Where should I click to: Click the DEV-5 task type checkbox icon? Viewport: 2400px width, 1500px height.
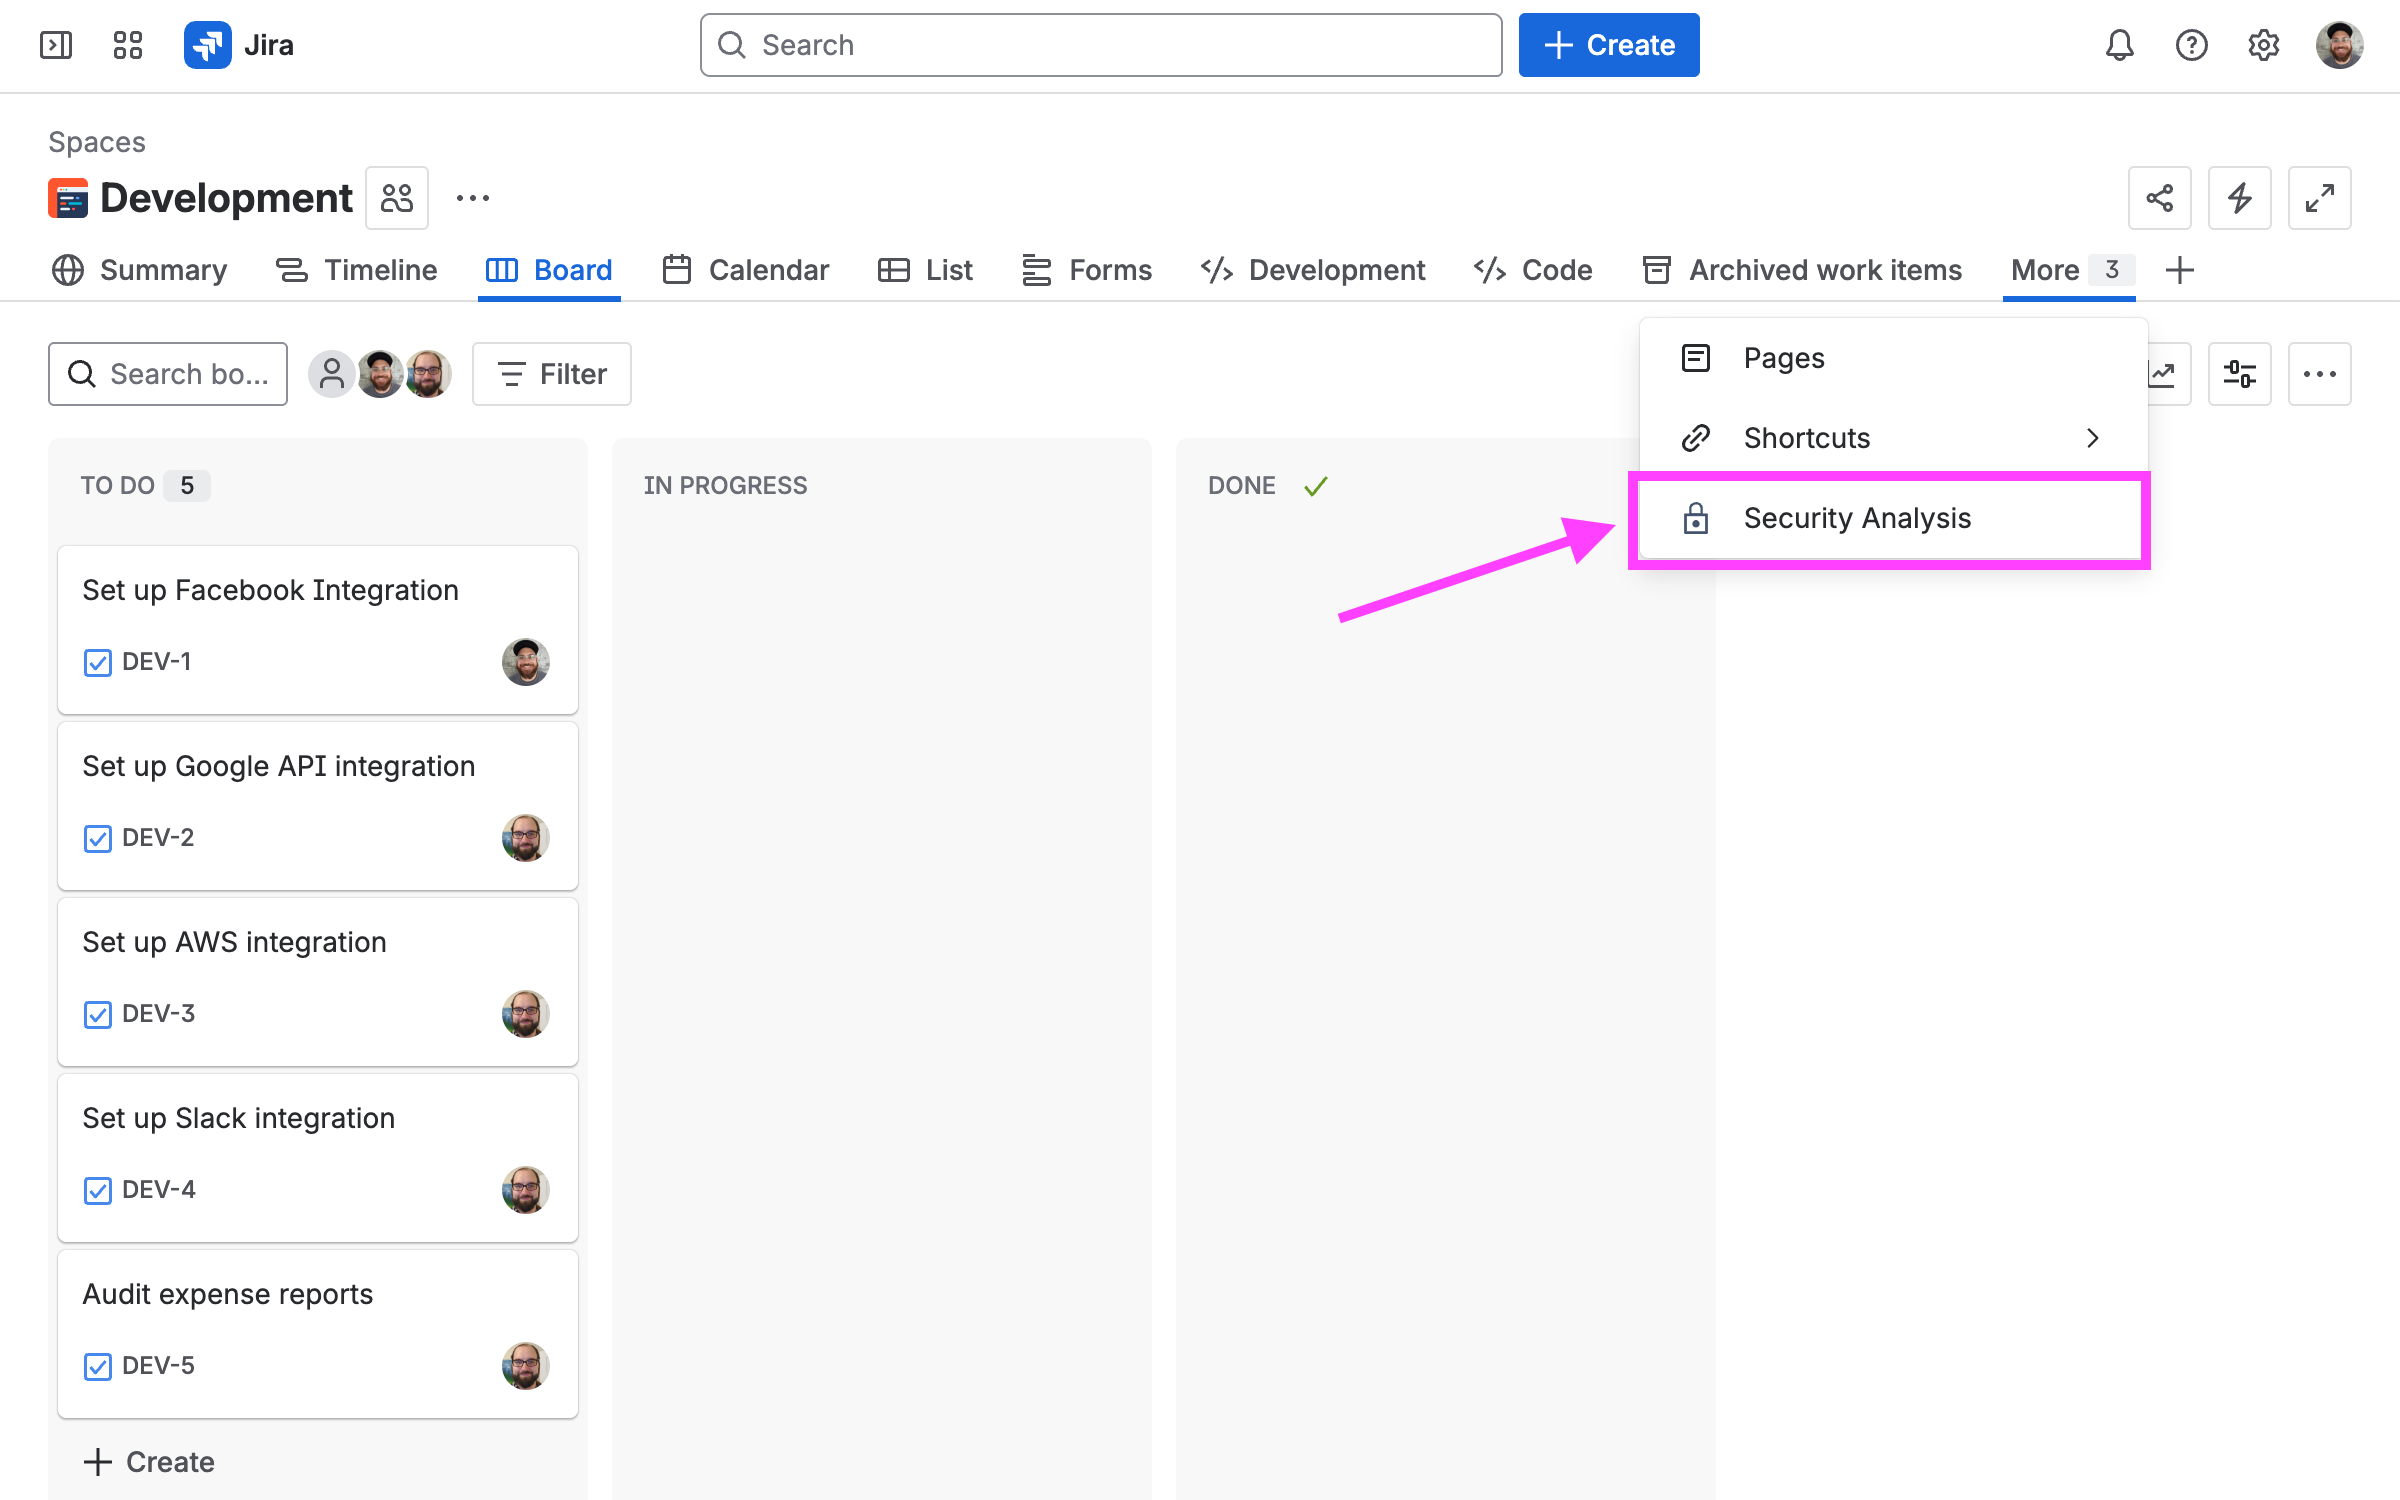pos(98,1366)
